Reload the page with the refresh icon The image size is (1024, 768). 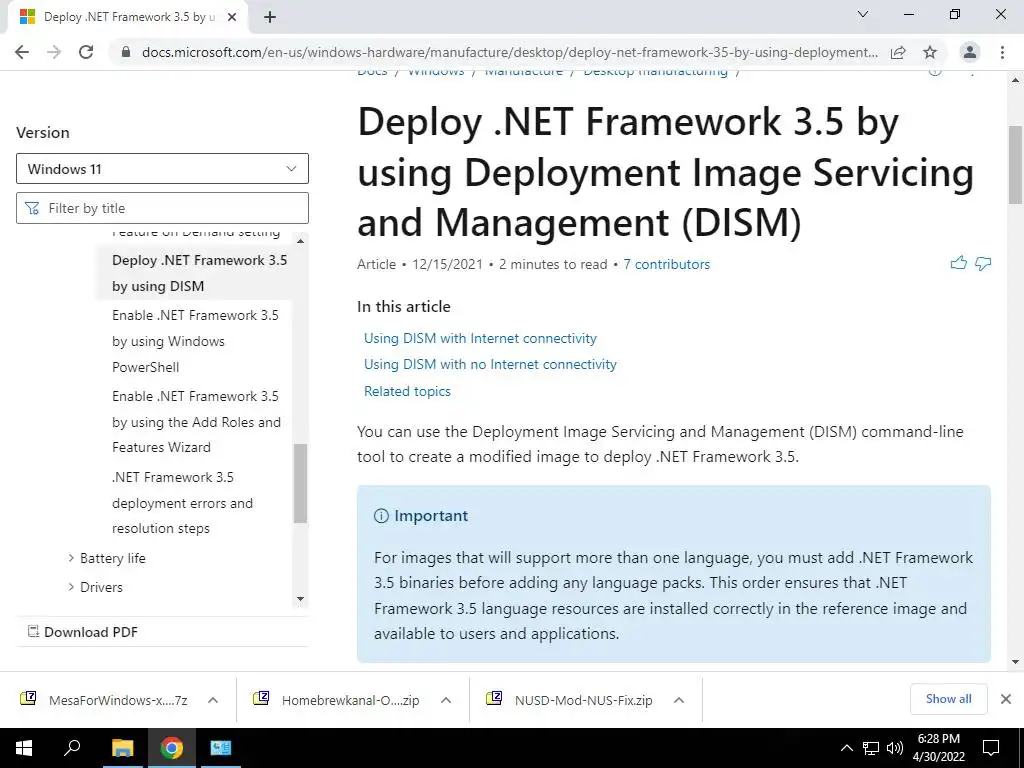[x=86, y=52]
